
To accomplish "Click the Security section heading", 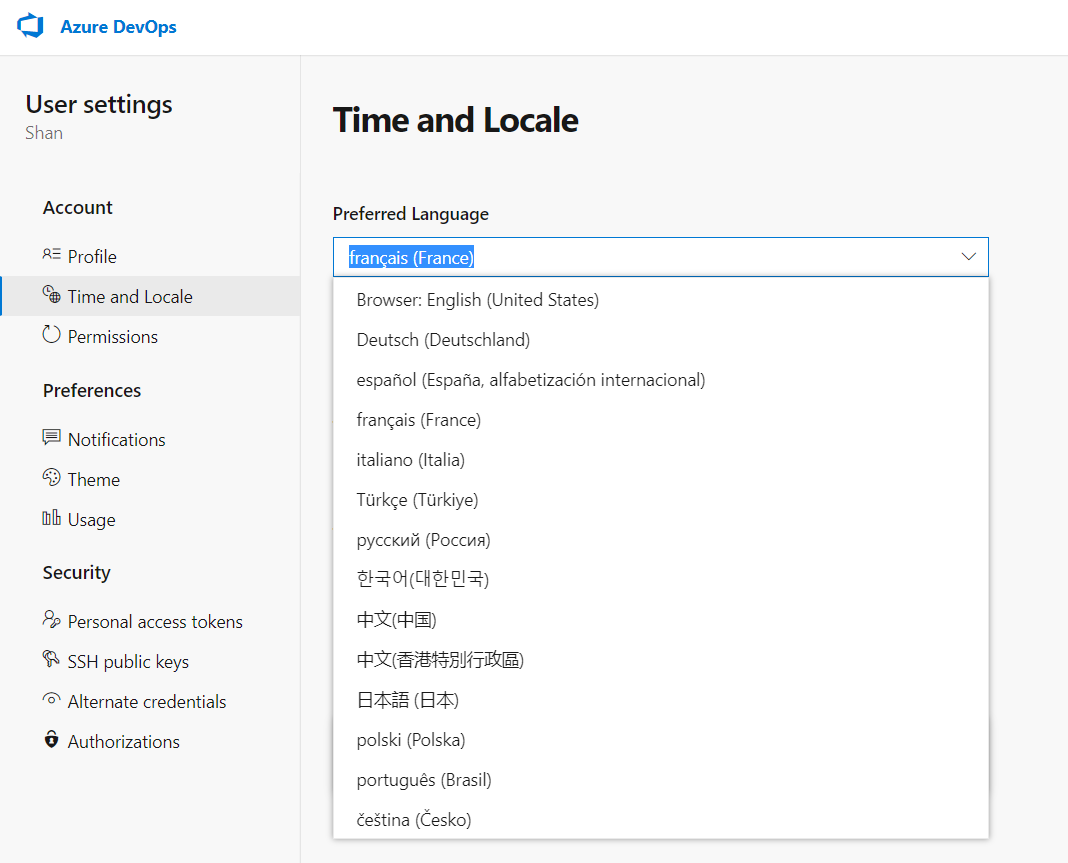I will pos(76,573).
